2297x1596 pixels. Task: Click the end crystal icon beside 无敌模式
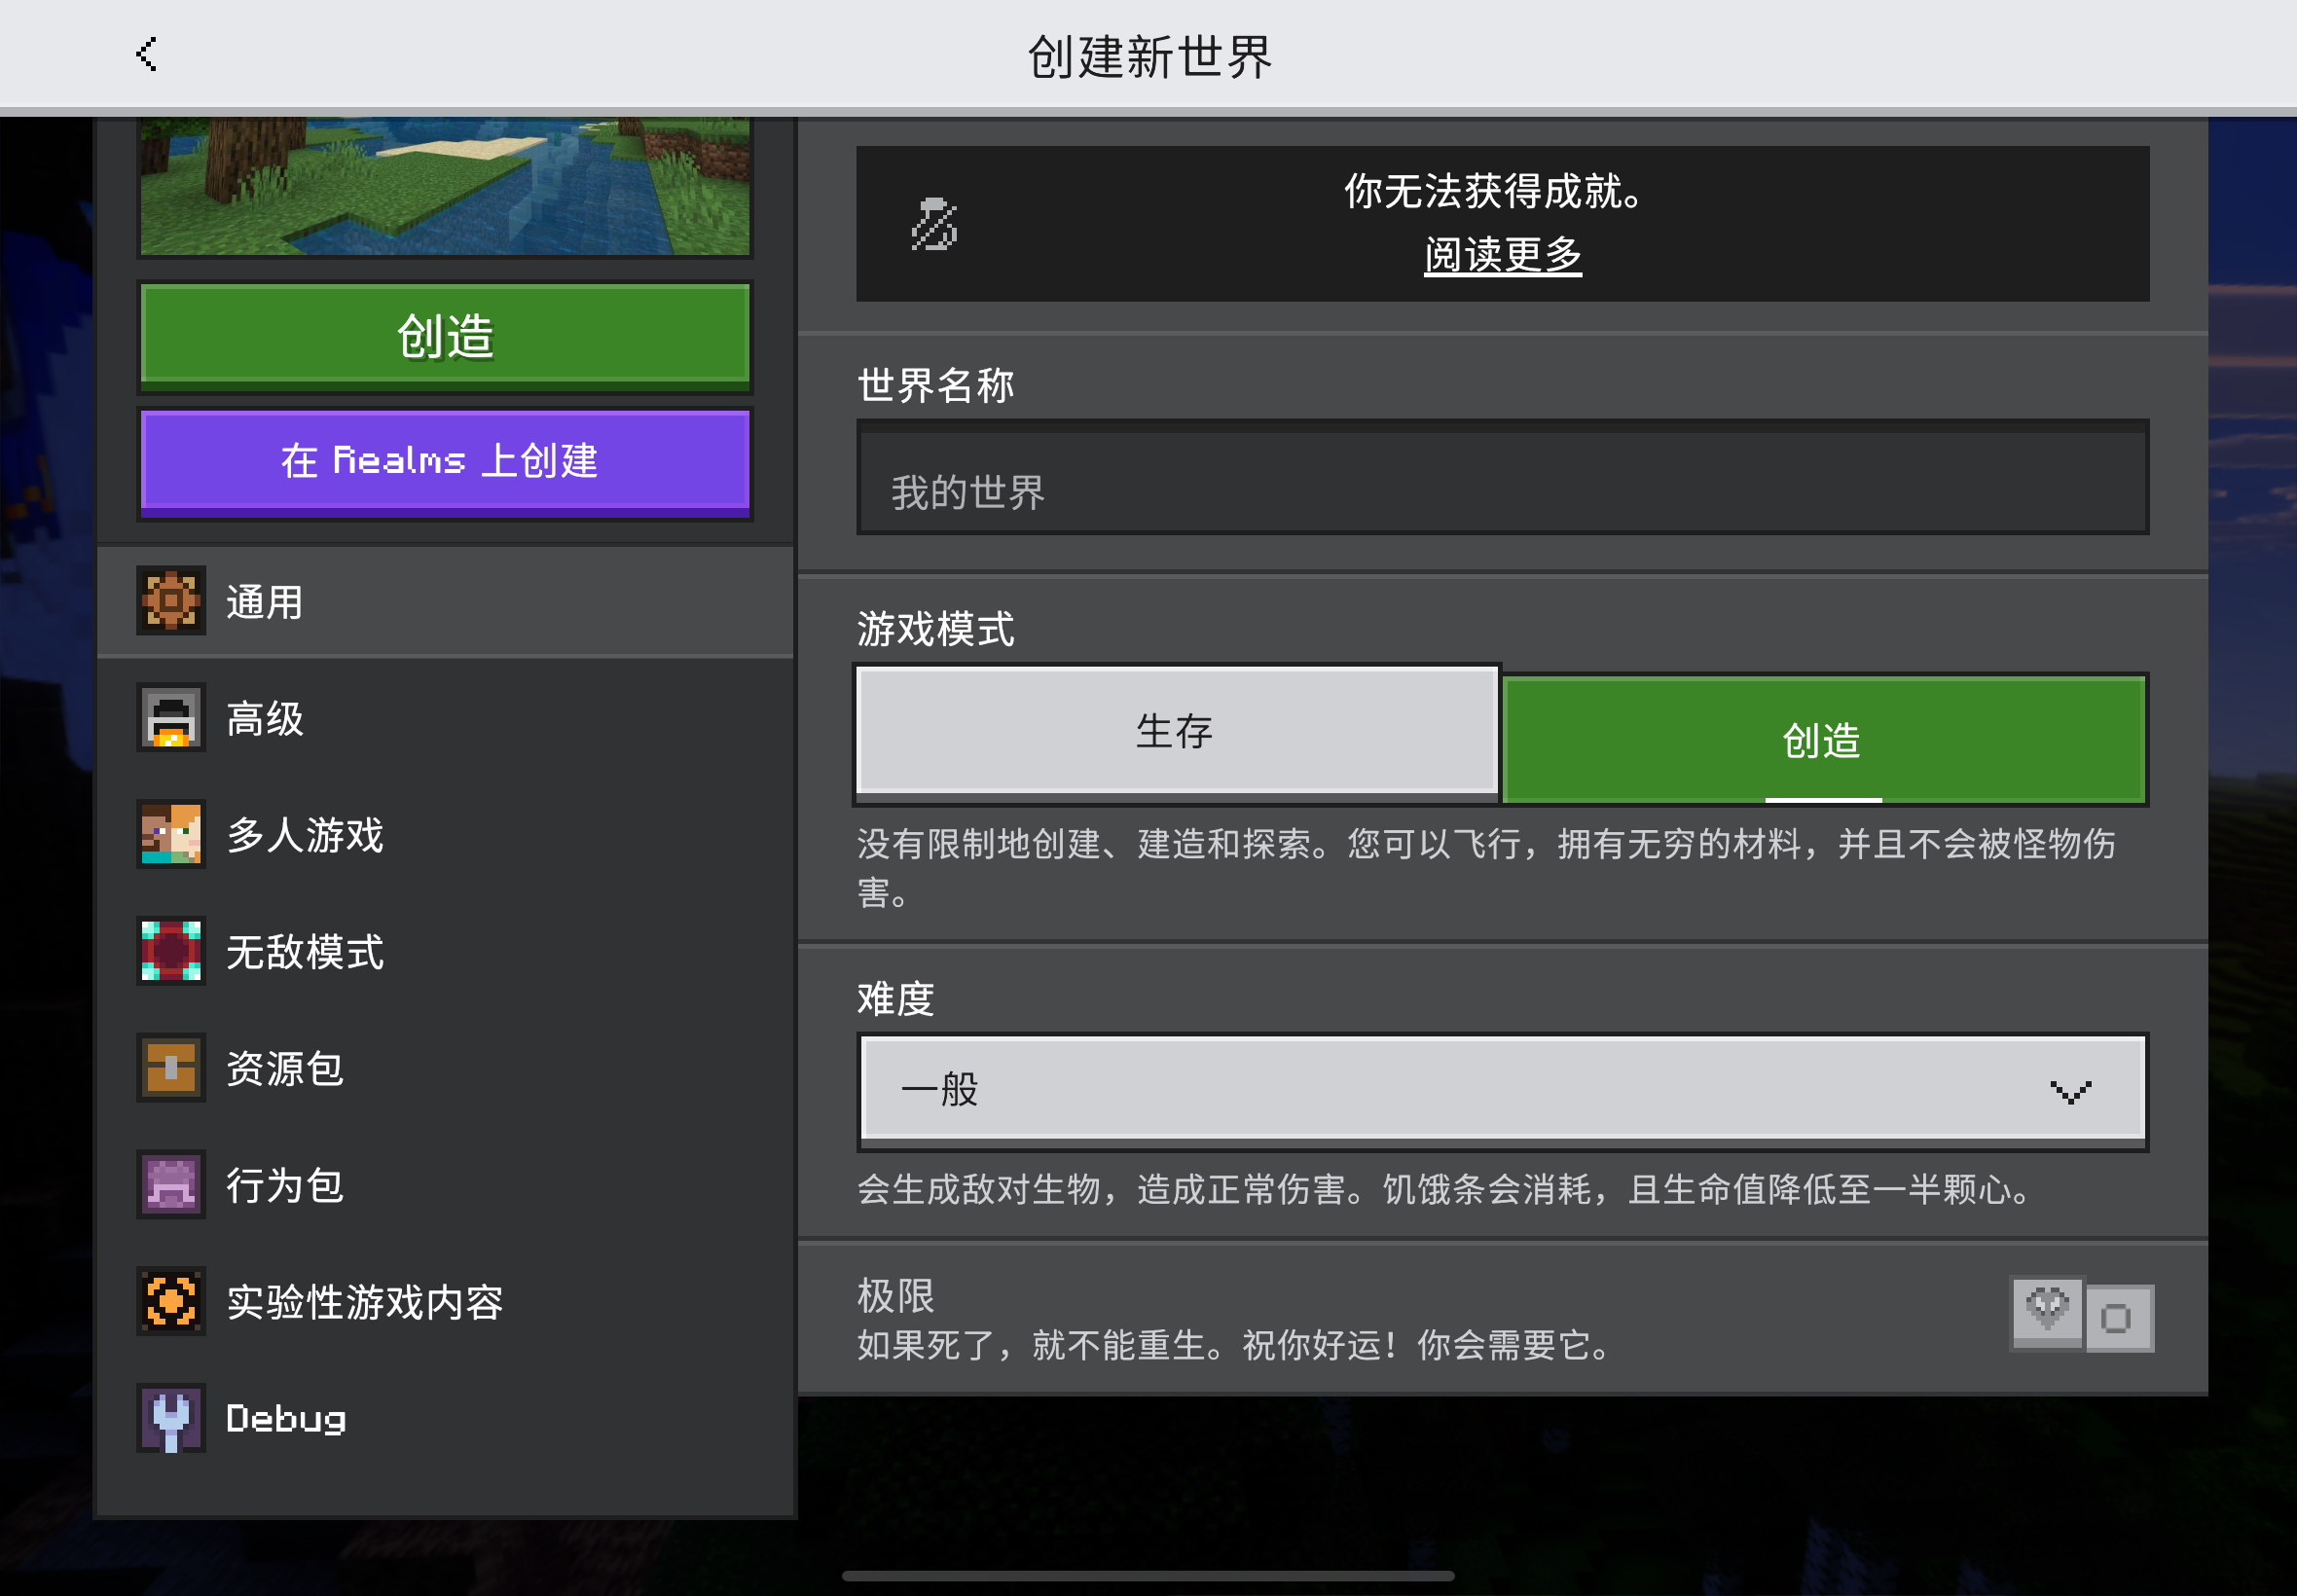pyautogui.click(x=171, y=951)
